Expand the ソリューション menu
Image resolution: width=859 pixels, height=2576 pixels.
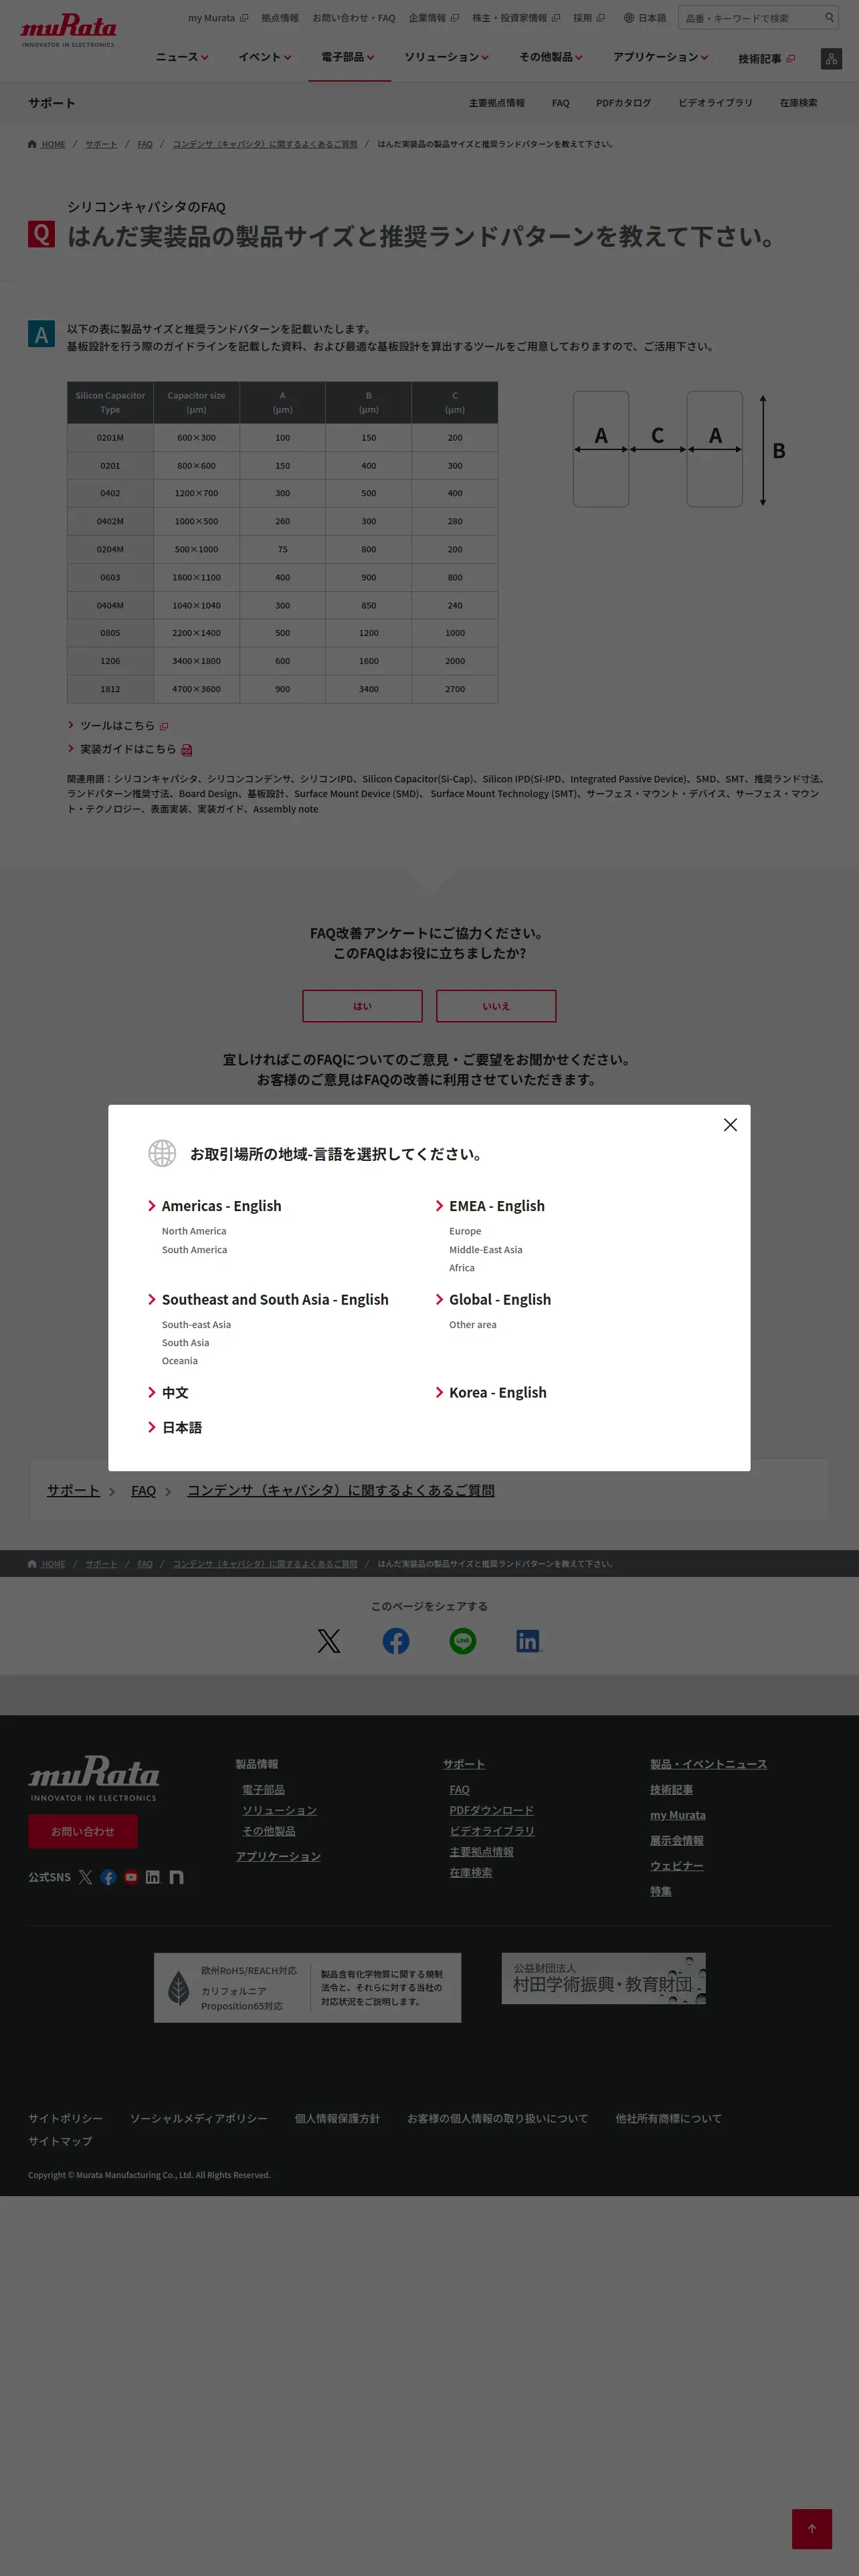447,57
